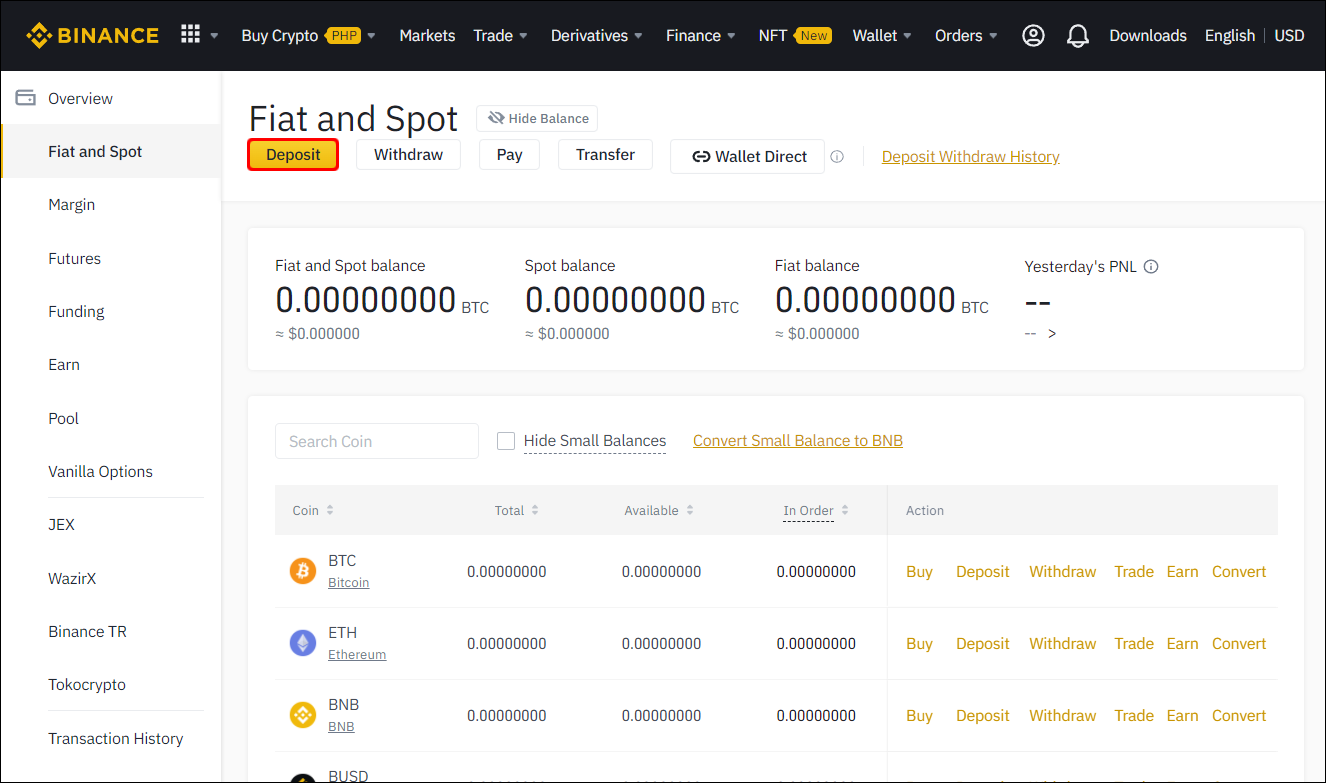View info icon beside Yesterday's PNL
This screenshot has width=1326, height=783.
(x=1151, y=266)
